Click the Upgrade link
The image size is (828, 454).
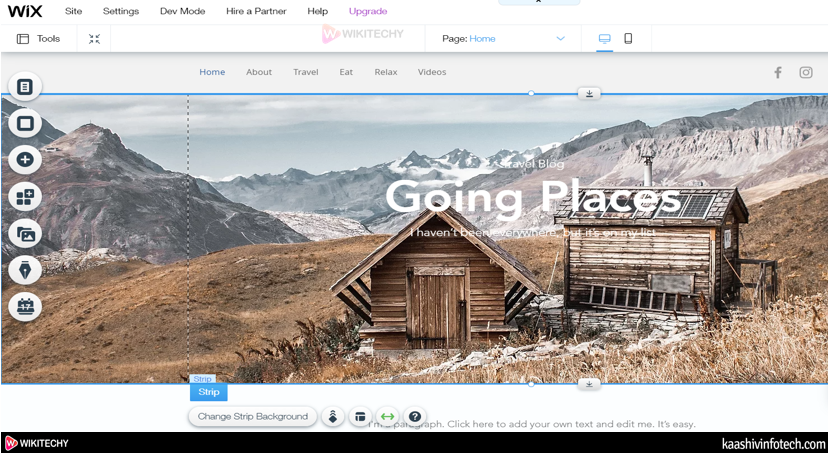pyautogui.click(x=367, y=11)
